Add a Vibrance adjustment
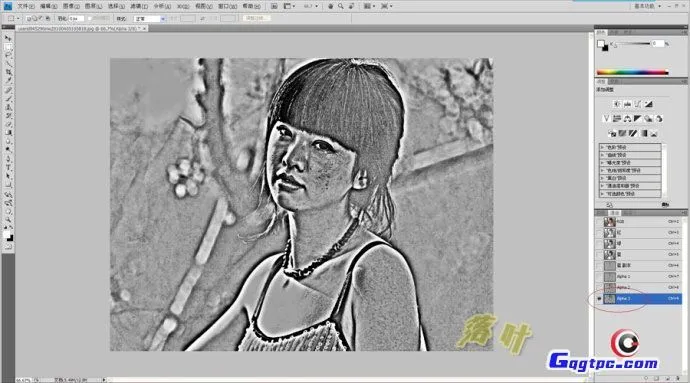Viewport: 690px width, 383px height. coord(606,118)
